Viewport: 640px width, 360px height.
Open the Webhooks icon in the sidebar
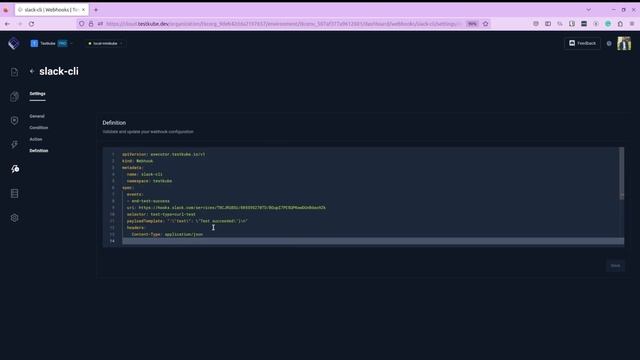coord(15,169)
